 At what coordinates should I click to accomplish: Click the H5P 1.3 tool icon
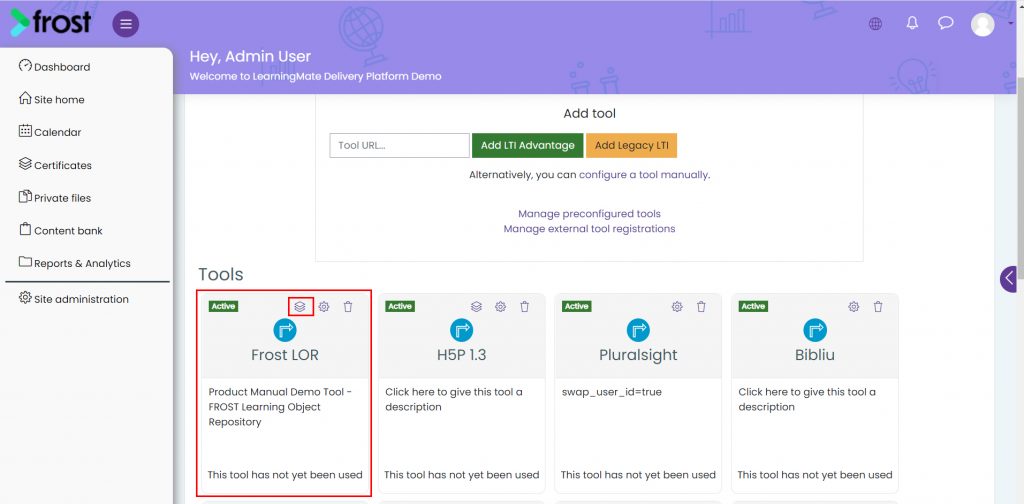point(462,330)
